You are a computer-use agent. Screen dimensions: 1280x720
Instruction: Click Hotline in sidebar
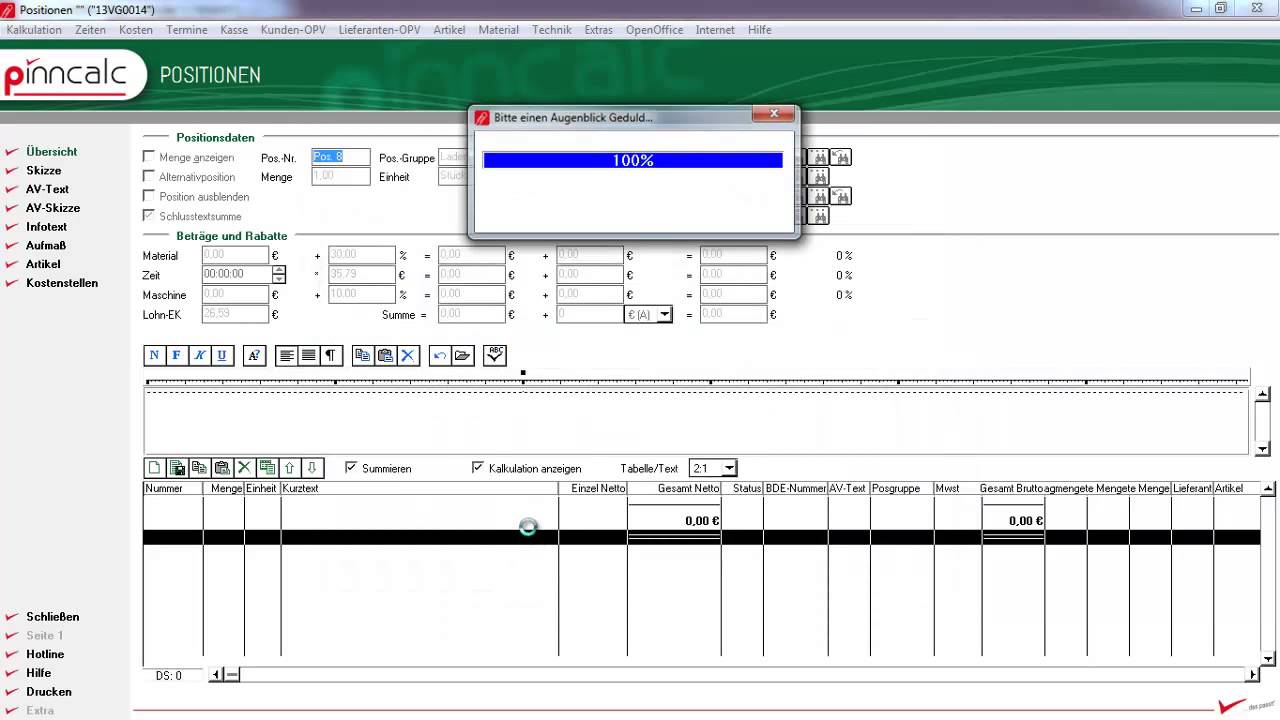pyautogui.click(x=45, y=654)
